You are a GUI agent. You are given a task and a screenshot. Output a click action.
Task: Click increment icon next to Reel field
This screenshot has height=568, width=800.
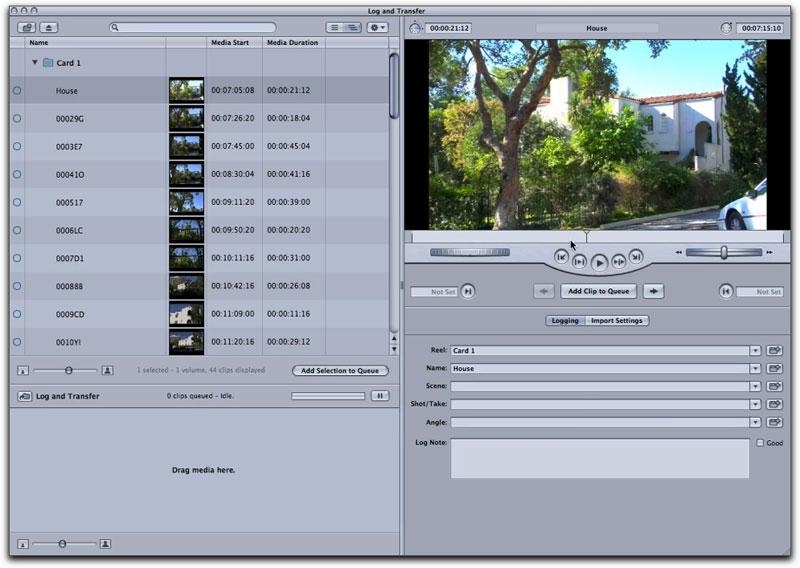click(774, 351)
